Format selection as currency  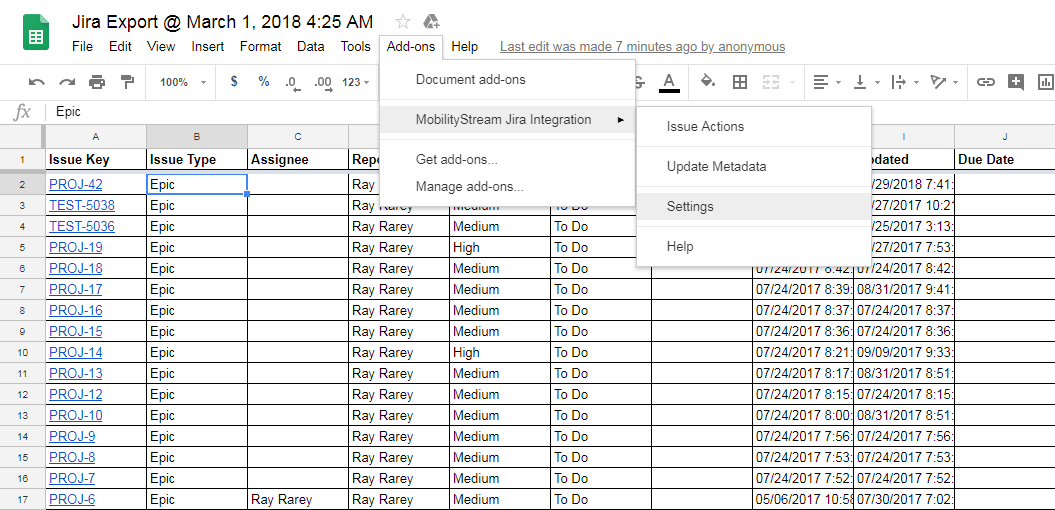coord(234,82)
